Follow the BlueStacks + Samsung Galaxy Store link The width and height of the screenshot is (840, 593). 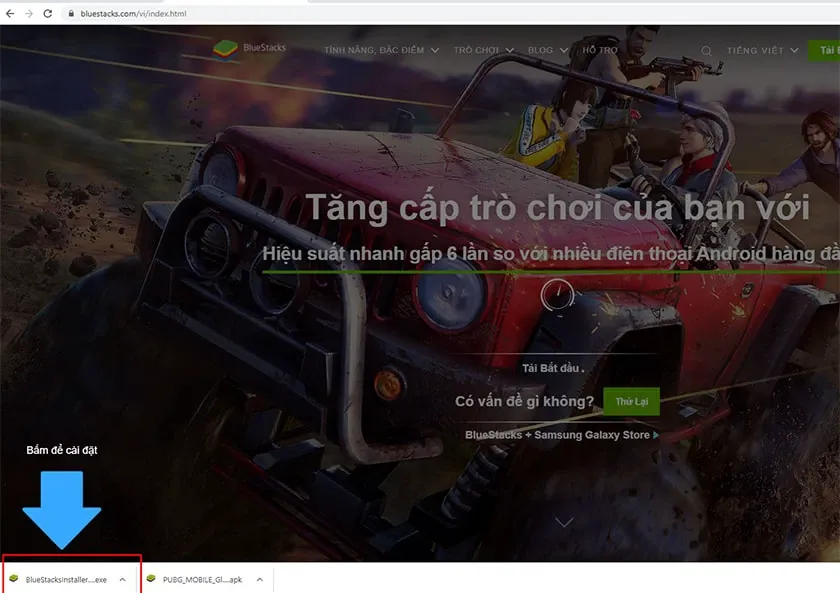pos(557,434)
